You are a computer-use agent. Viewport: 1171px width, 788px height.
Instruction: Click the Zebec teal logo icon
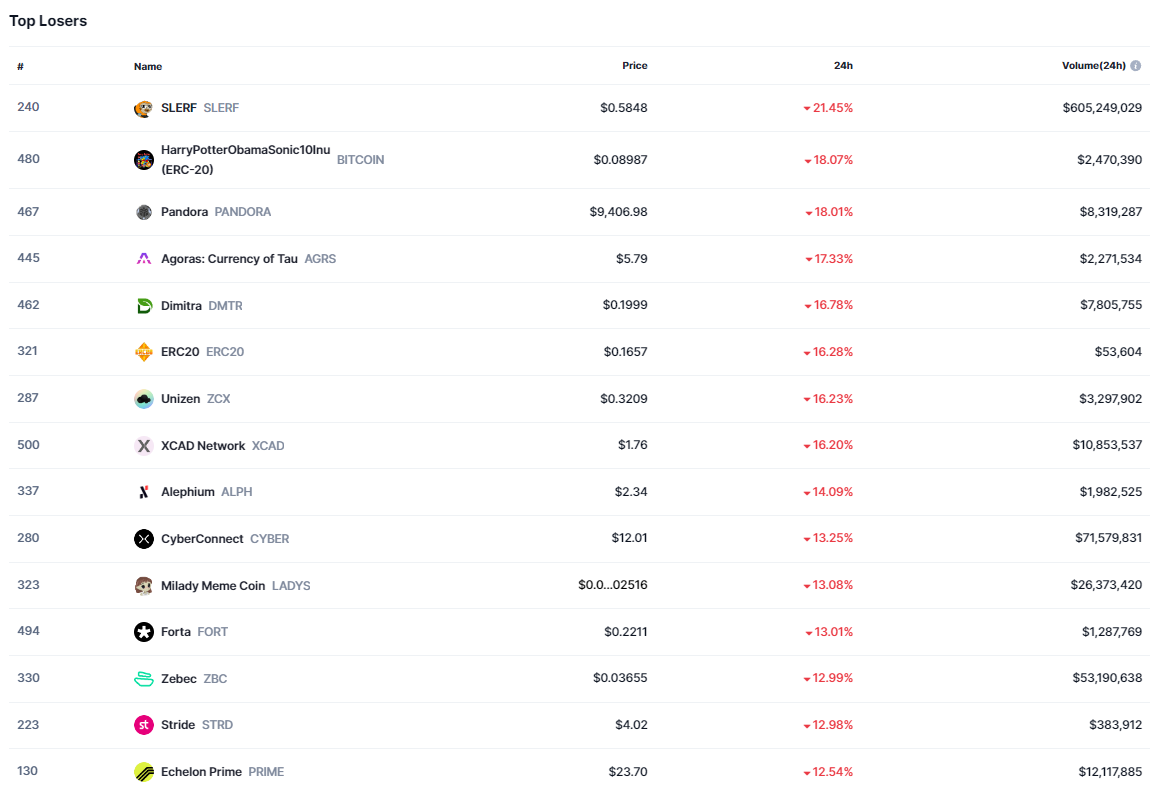(144, 679)
